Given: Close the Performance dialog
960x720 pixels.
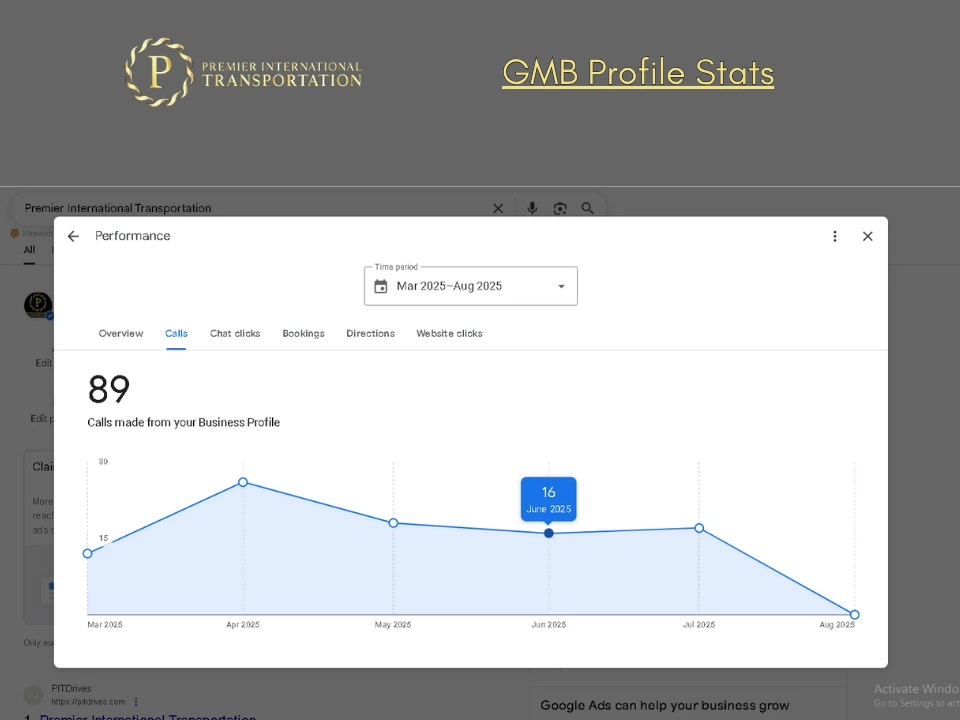Looking at the screenshot, I should 868,236.
